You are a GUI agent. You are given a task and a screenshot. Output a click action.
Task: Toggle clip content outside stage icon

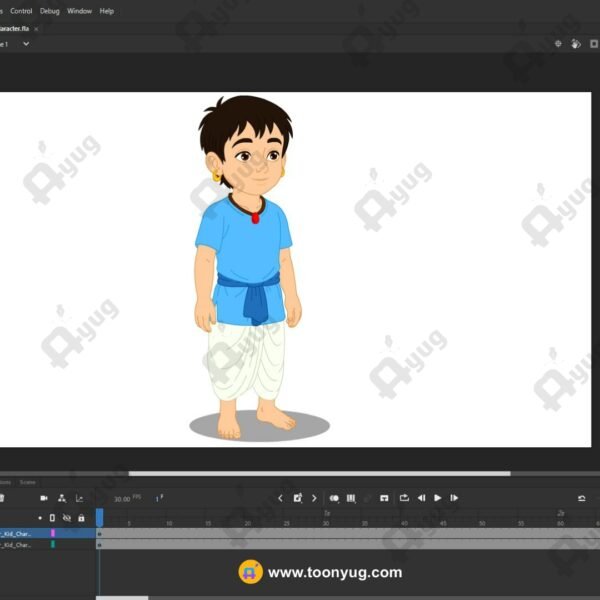click(x=594, y=44)
